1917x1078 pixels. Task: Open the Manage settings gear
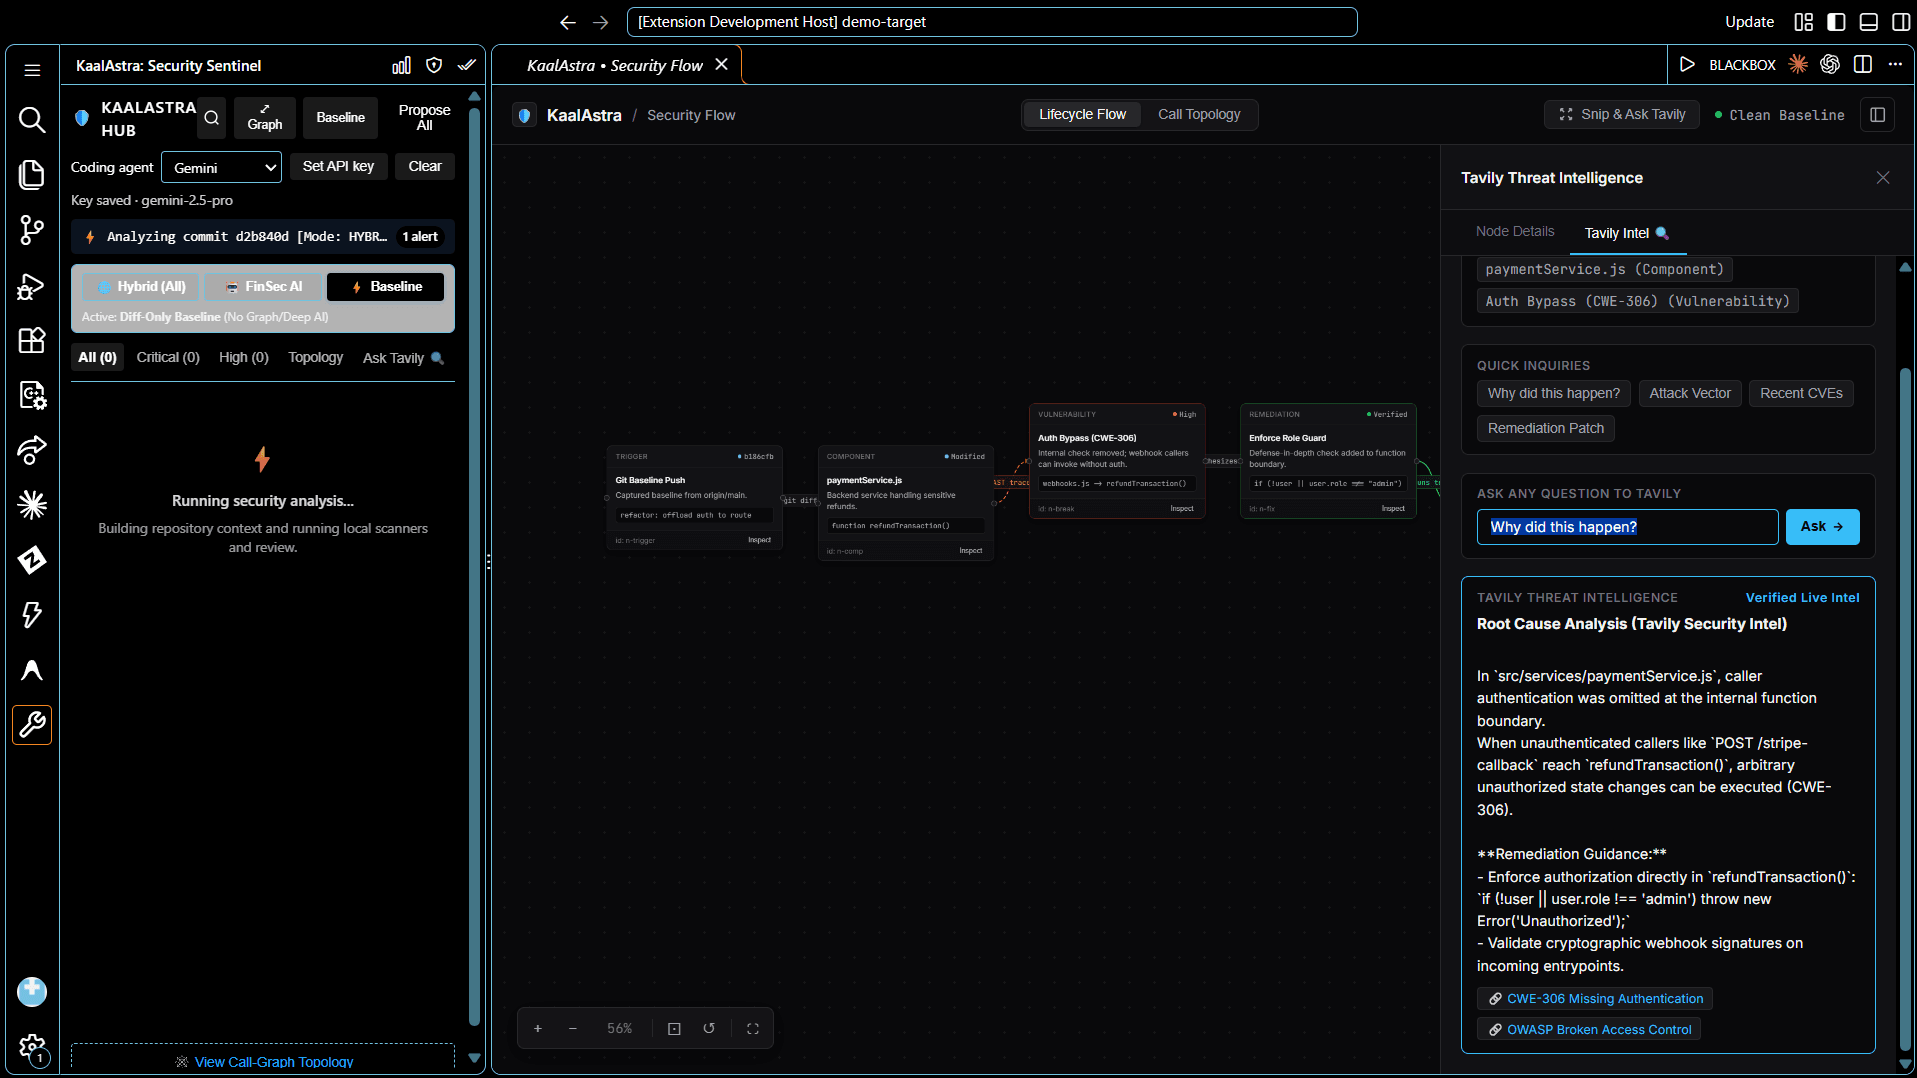[x=32, y=1048]
